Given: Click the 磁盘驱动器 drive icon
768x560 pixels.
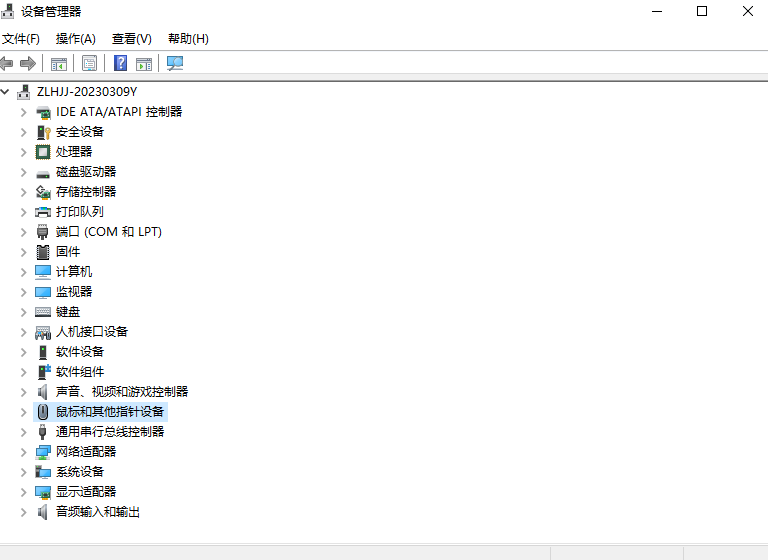Looking at the screenshot, I should click(43, 173).
